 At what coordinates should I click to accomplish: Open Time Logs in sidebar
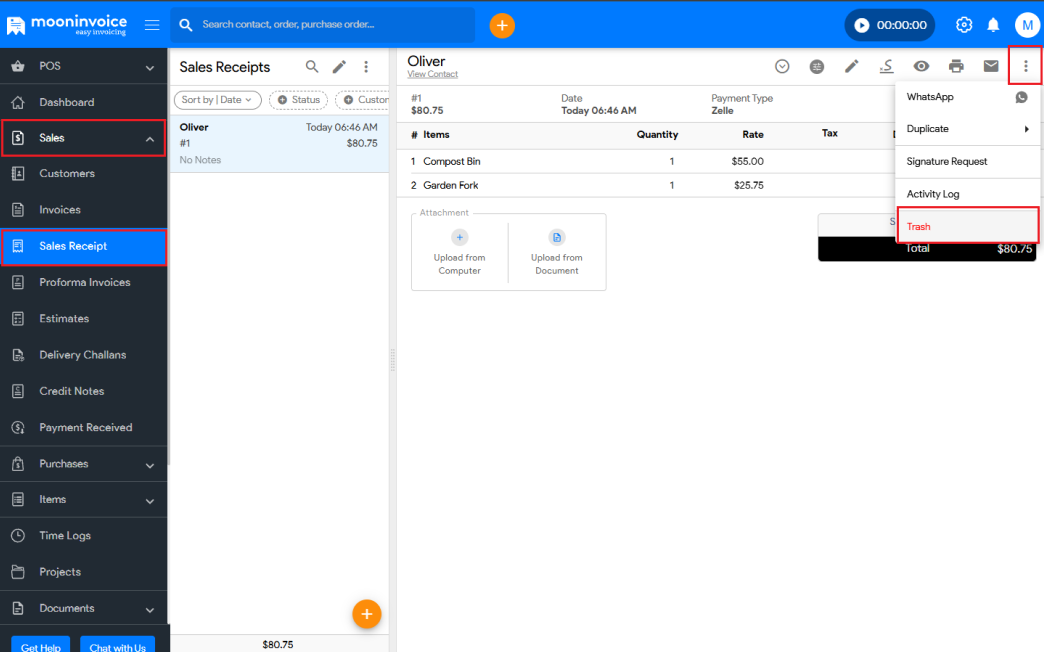coord(84,535)
